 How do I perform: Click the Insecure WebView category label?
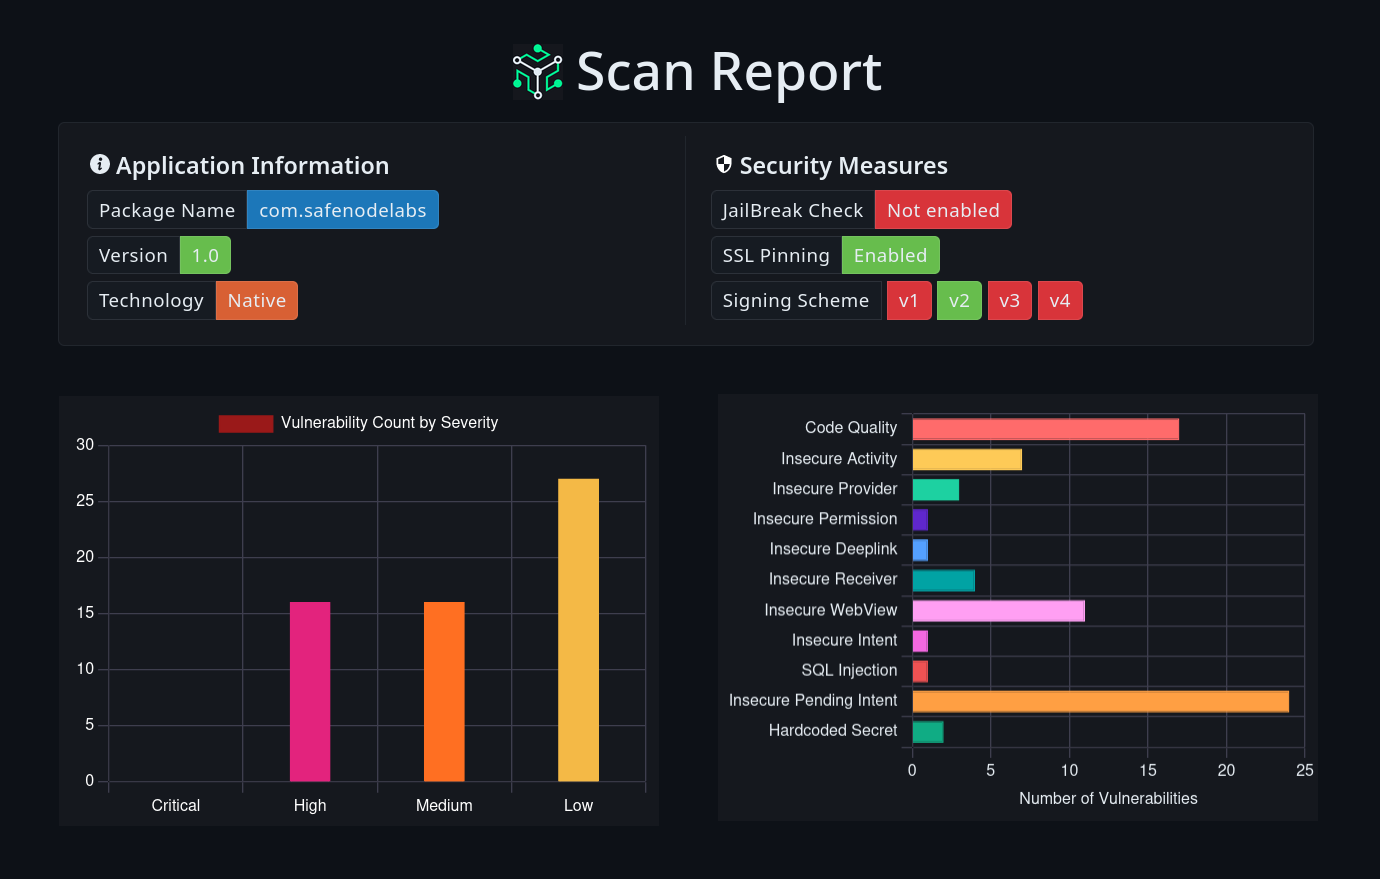(831, 609)
